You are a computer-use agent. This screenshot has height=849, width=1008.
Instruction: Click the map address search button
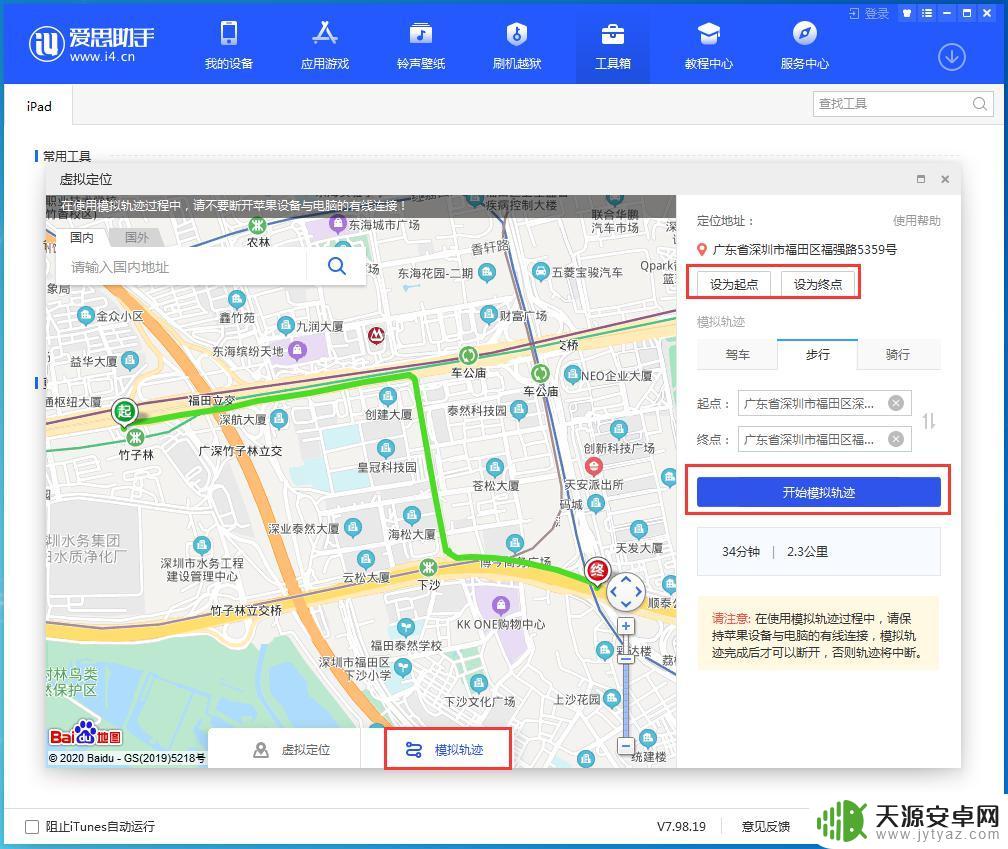click(x=336, y=266)
